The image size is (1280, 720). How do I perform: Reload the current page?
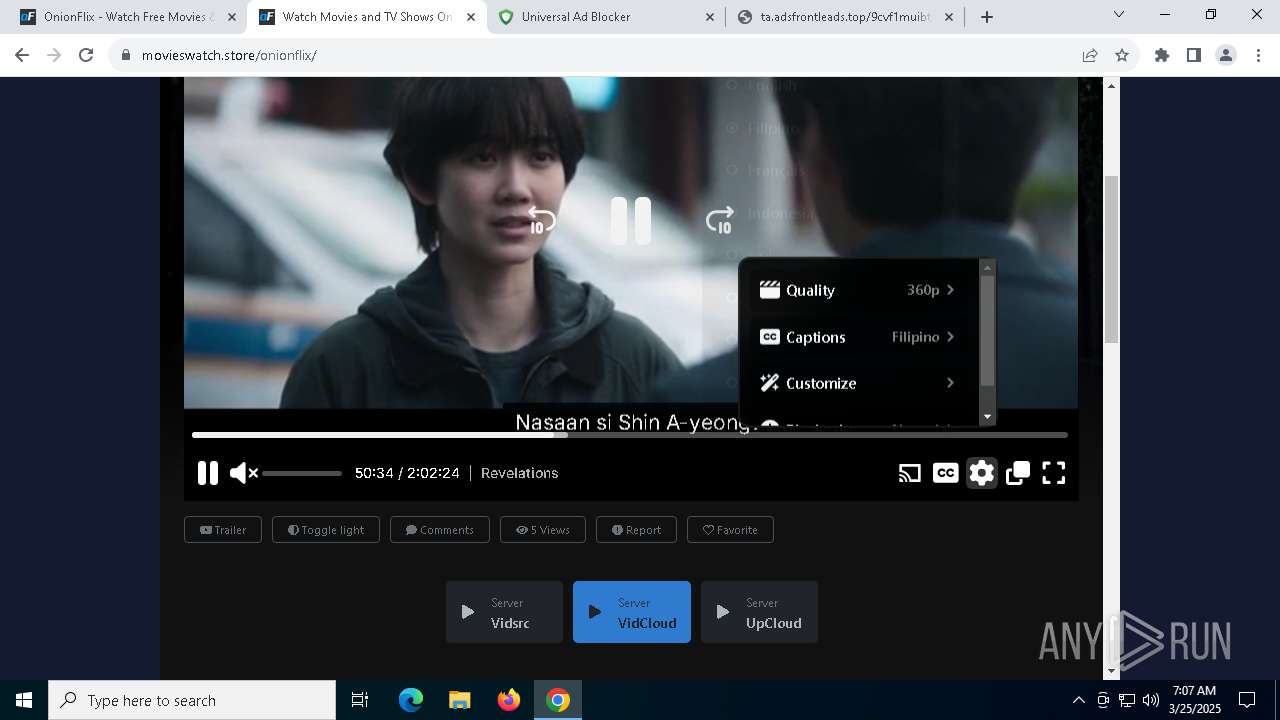point(86,55)
